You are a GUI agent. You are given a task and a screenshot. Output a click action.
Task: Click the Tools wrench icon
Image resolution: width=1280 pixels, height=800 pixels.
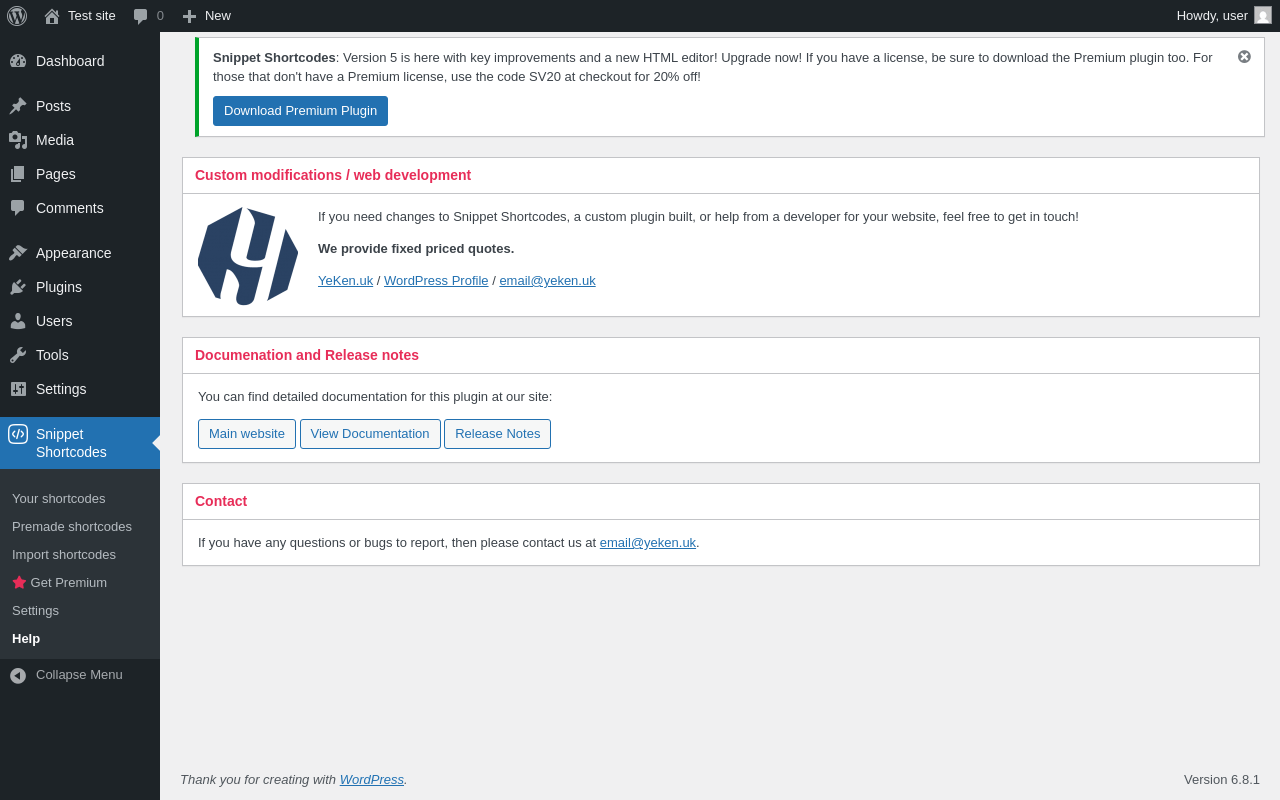point(18,355)
